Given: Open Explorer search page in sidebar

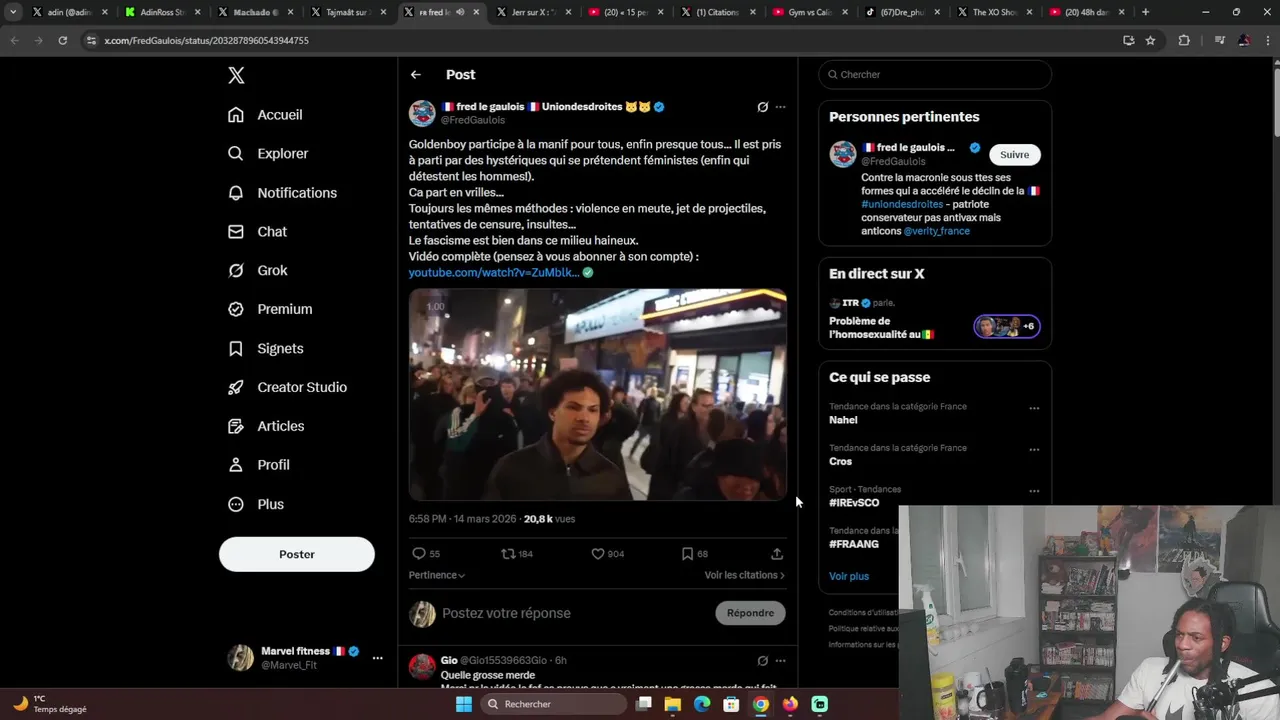Looking at the screenshot, I should [x=268, y=154].
